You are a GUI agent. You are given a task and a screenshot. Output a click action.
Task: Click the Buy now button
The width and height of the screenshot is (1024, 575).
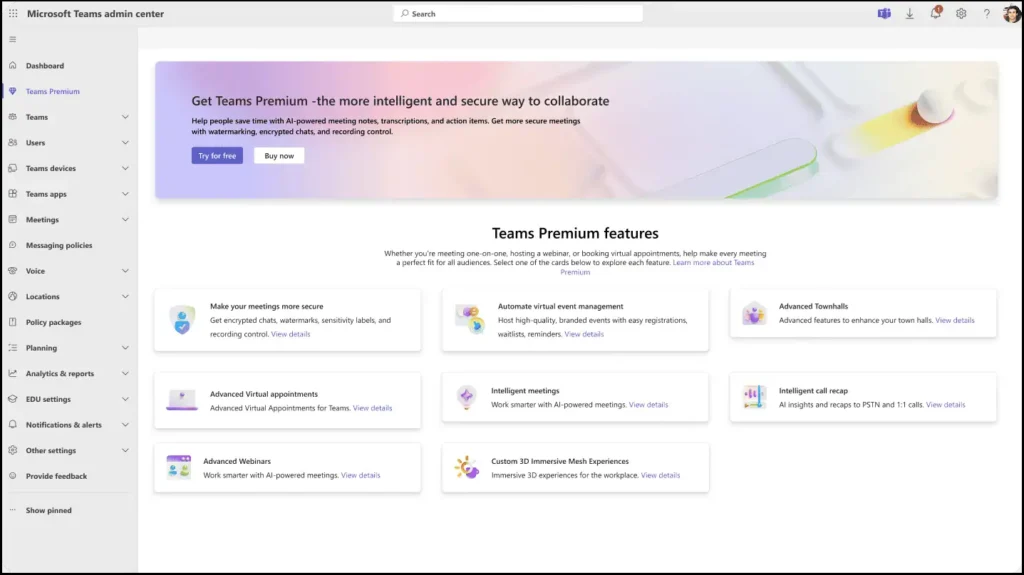pyautogui.click(x=279, y=156)
